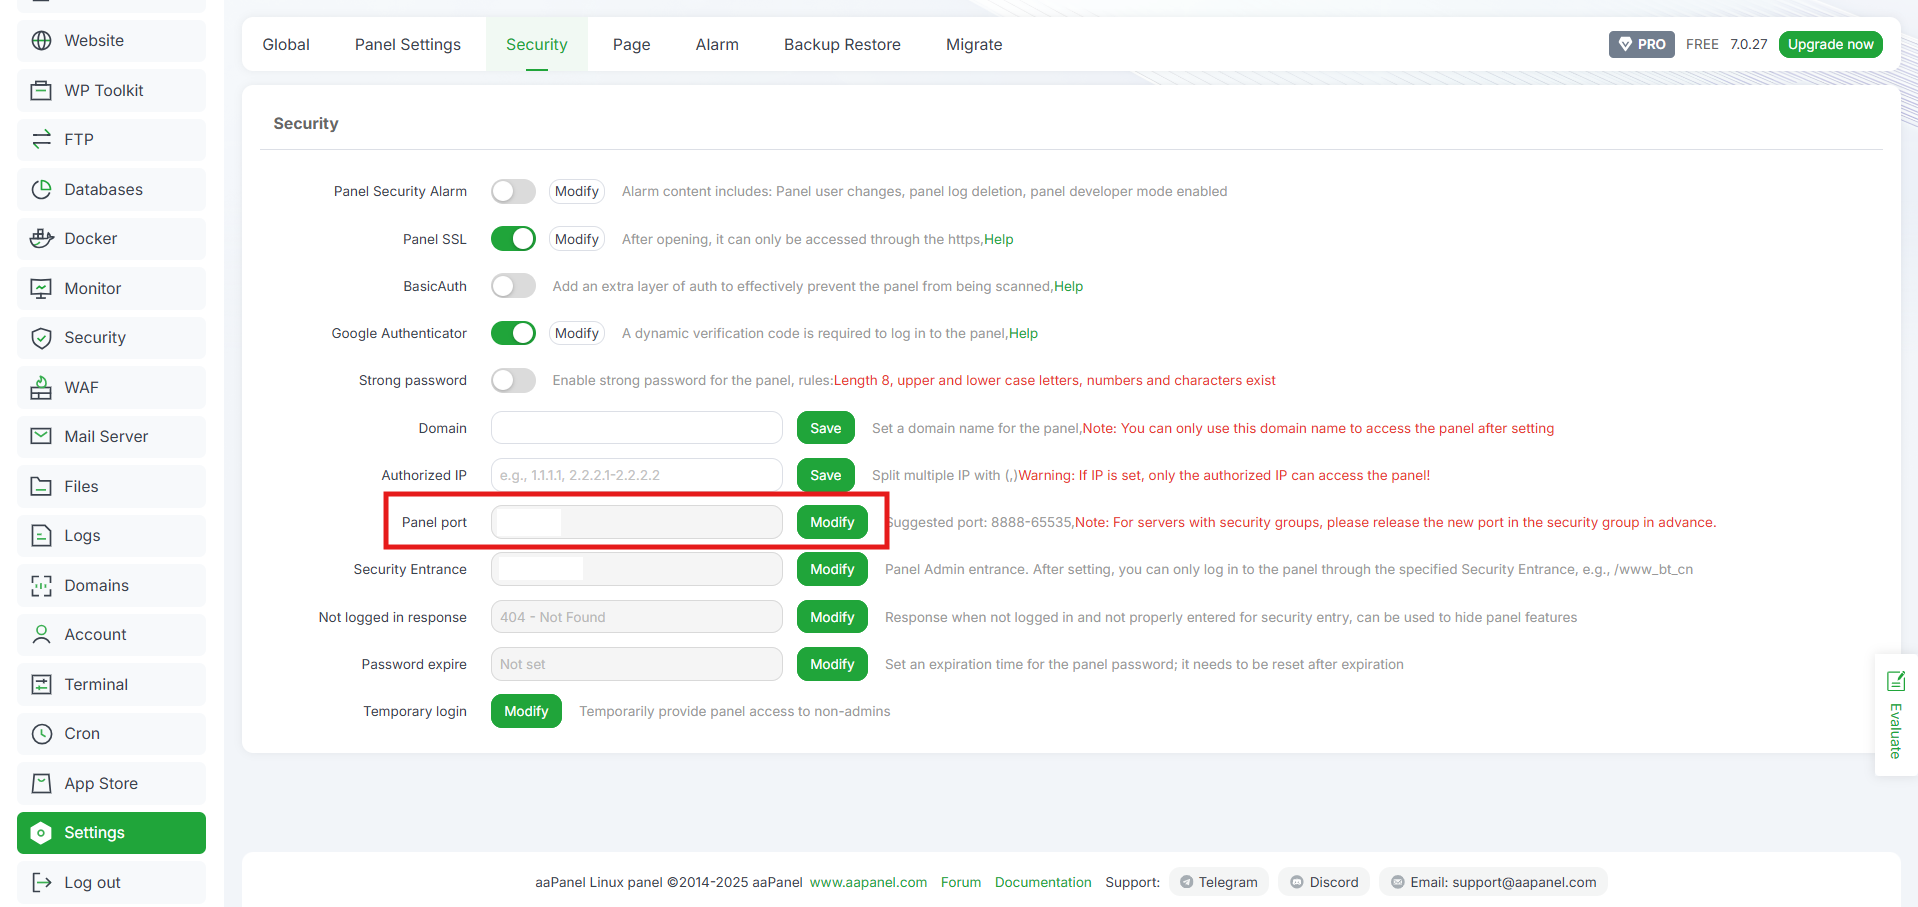Click the Panel port field
This screenshot has height=907, width=1918.
tap(637, 522)
